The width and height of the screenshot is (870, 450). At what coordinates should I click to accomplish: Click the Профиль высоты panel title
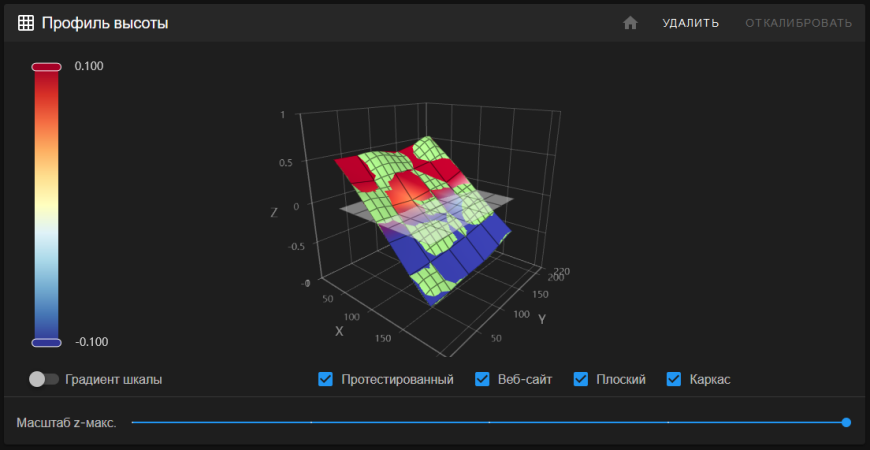[104, 23]
